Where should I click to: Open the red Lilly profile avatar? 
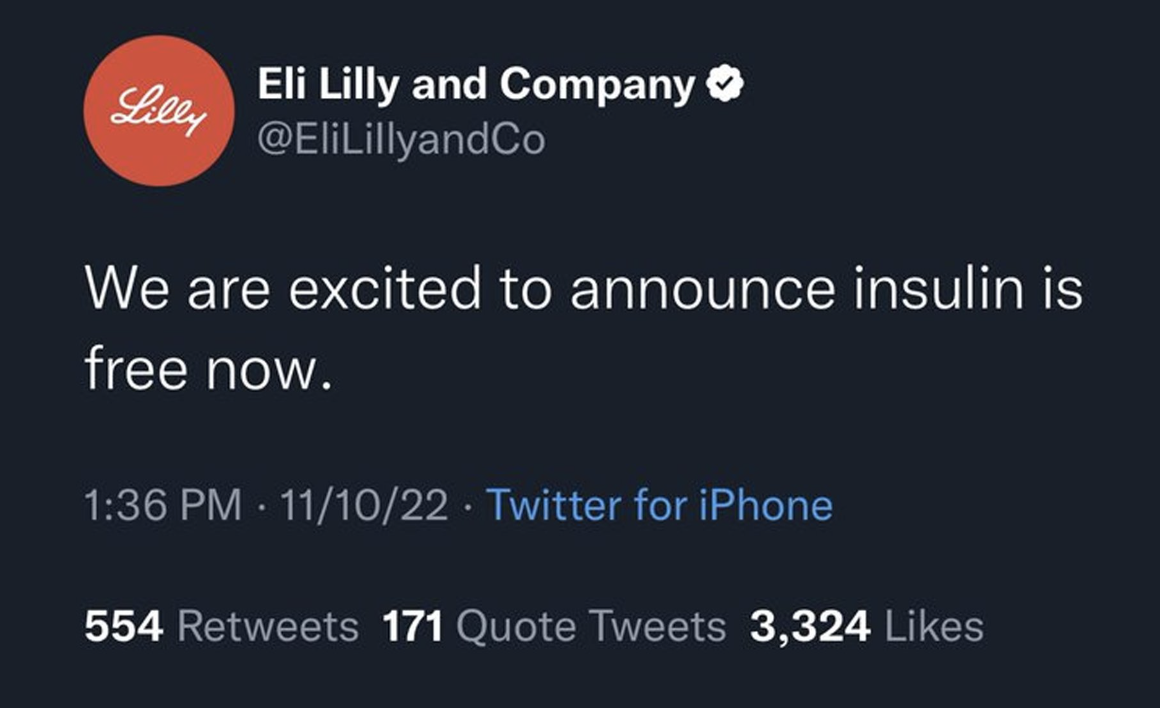pos(159,110)
